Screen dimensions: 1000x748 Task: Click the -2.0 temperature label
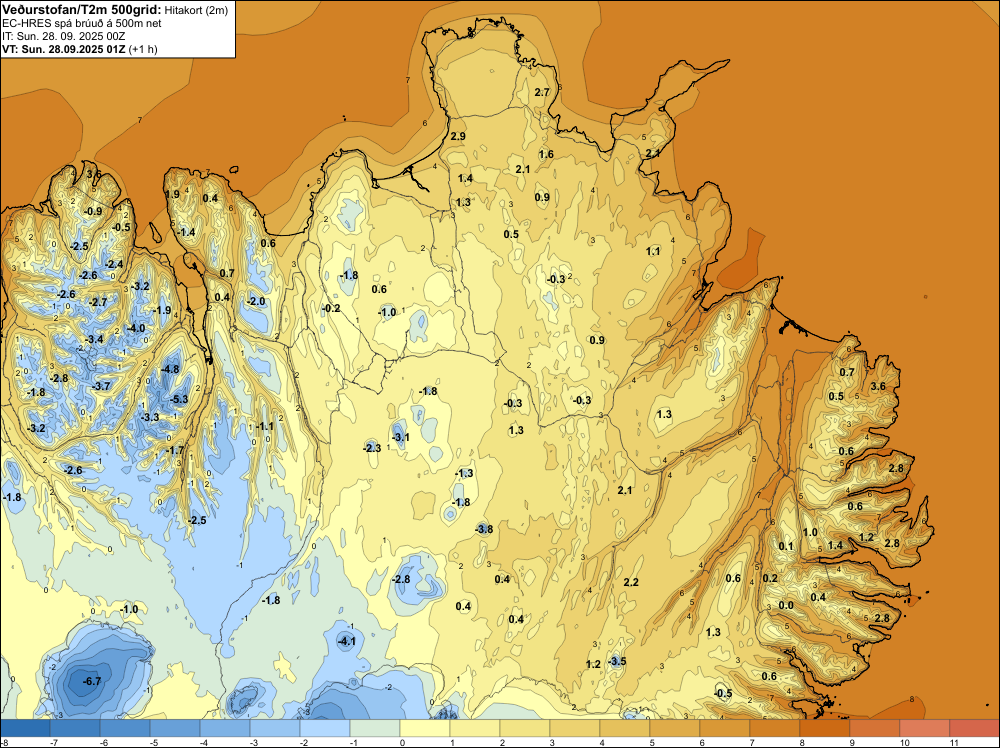pos(256,301)
